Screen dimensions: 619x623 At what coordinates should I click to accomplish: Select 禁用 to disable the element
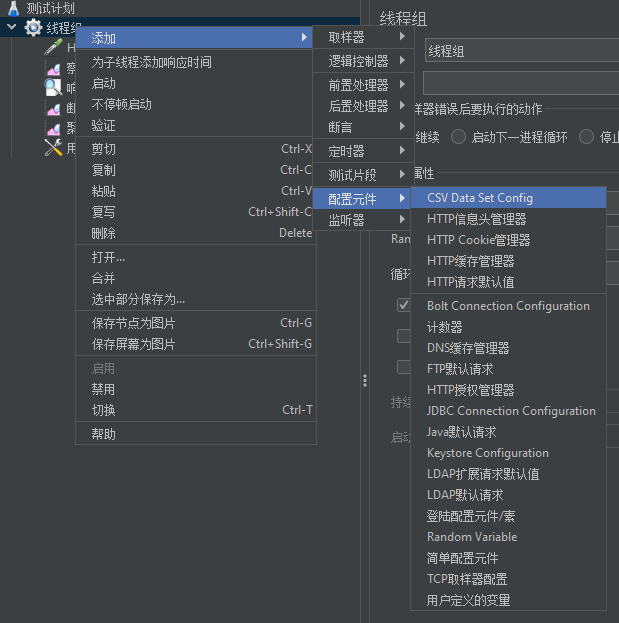tap(195, 389)
